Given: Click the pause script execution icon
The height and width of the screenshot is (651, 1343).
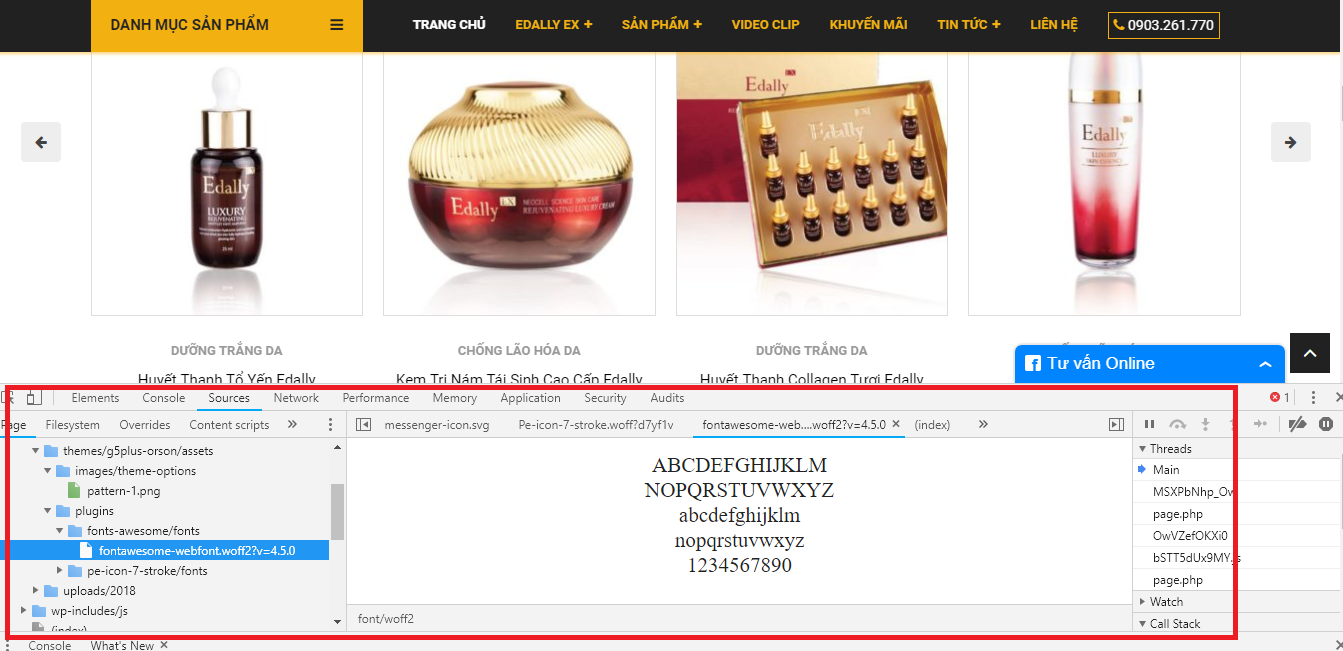Looking at the screenshot, I should [x=1149, y=425].
